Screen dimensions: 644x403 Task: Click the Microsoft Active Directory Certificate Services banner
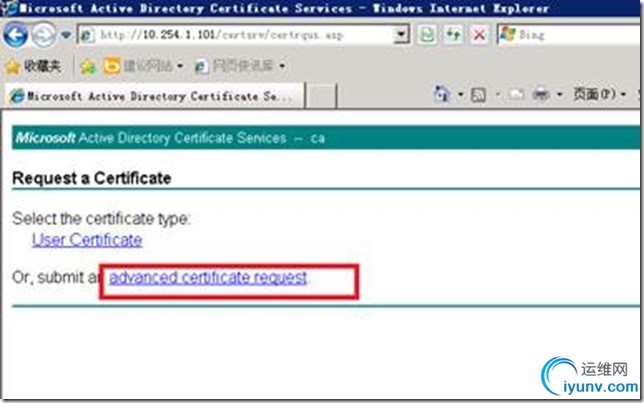coord(326,138)
